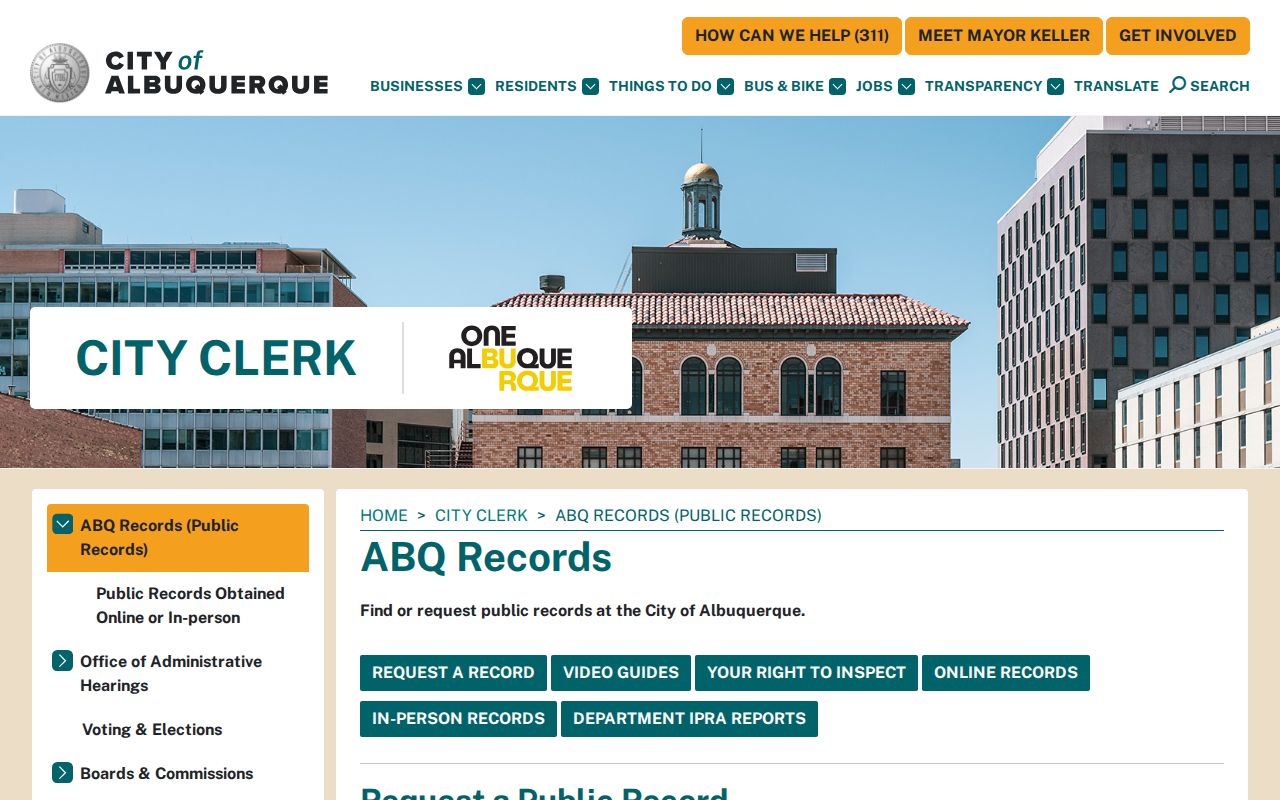1280x800 pixels.
Task: Expand the Things To Do menu chevron
Action: [x=725, y=86]
